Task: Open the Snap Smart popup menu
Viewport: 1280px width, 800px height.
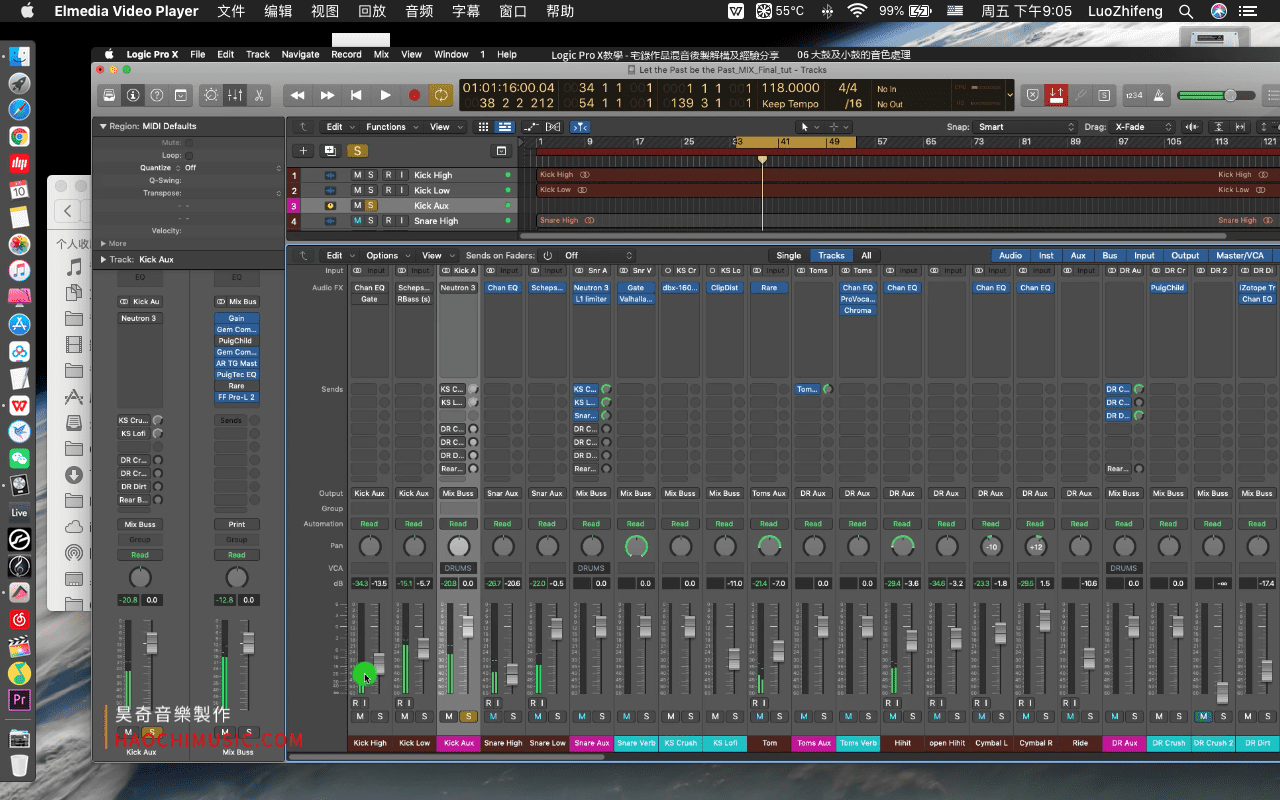Action: [x=1025, y=127]
